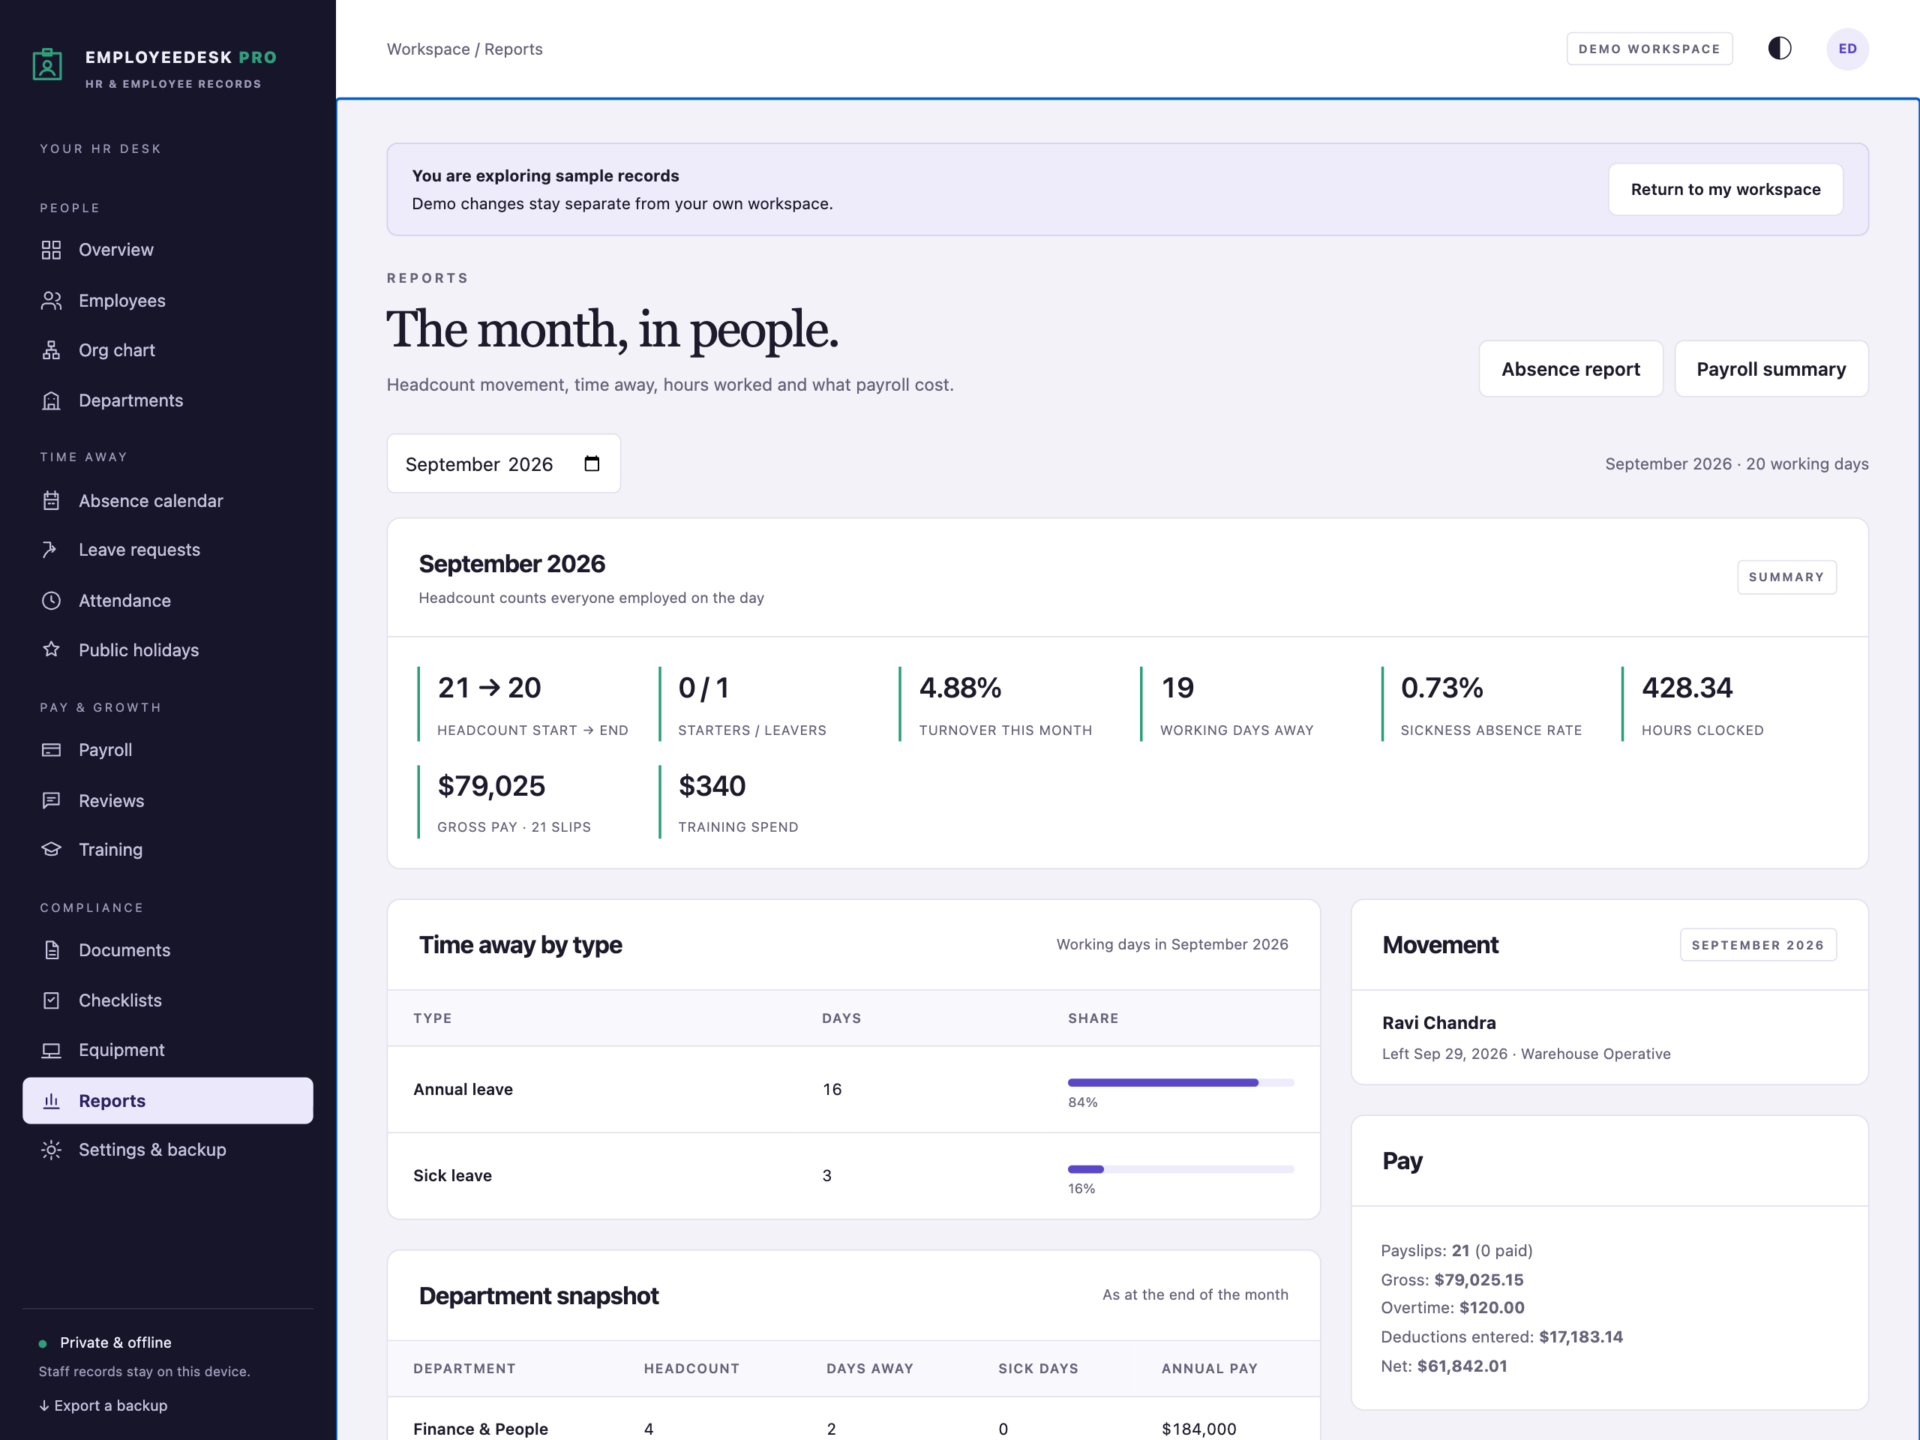The image size is (1920, 1440).
Task: Open the Training graduation cap icon
Action: coord(51,850)
